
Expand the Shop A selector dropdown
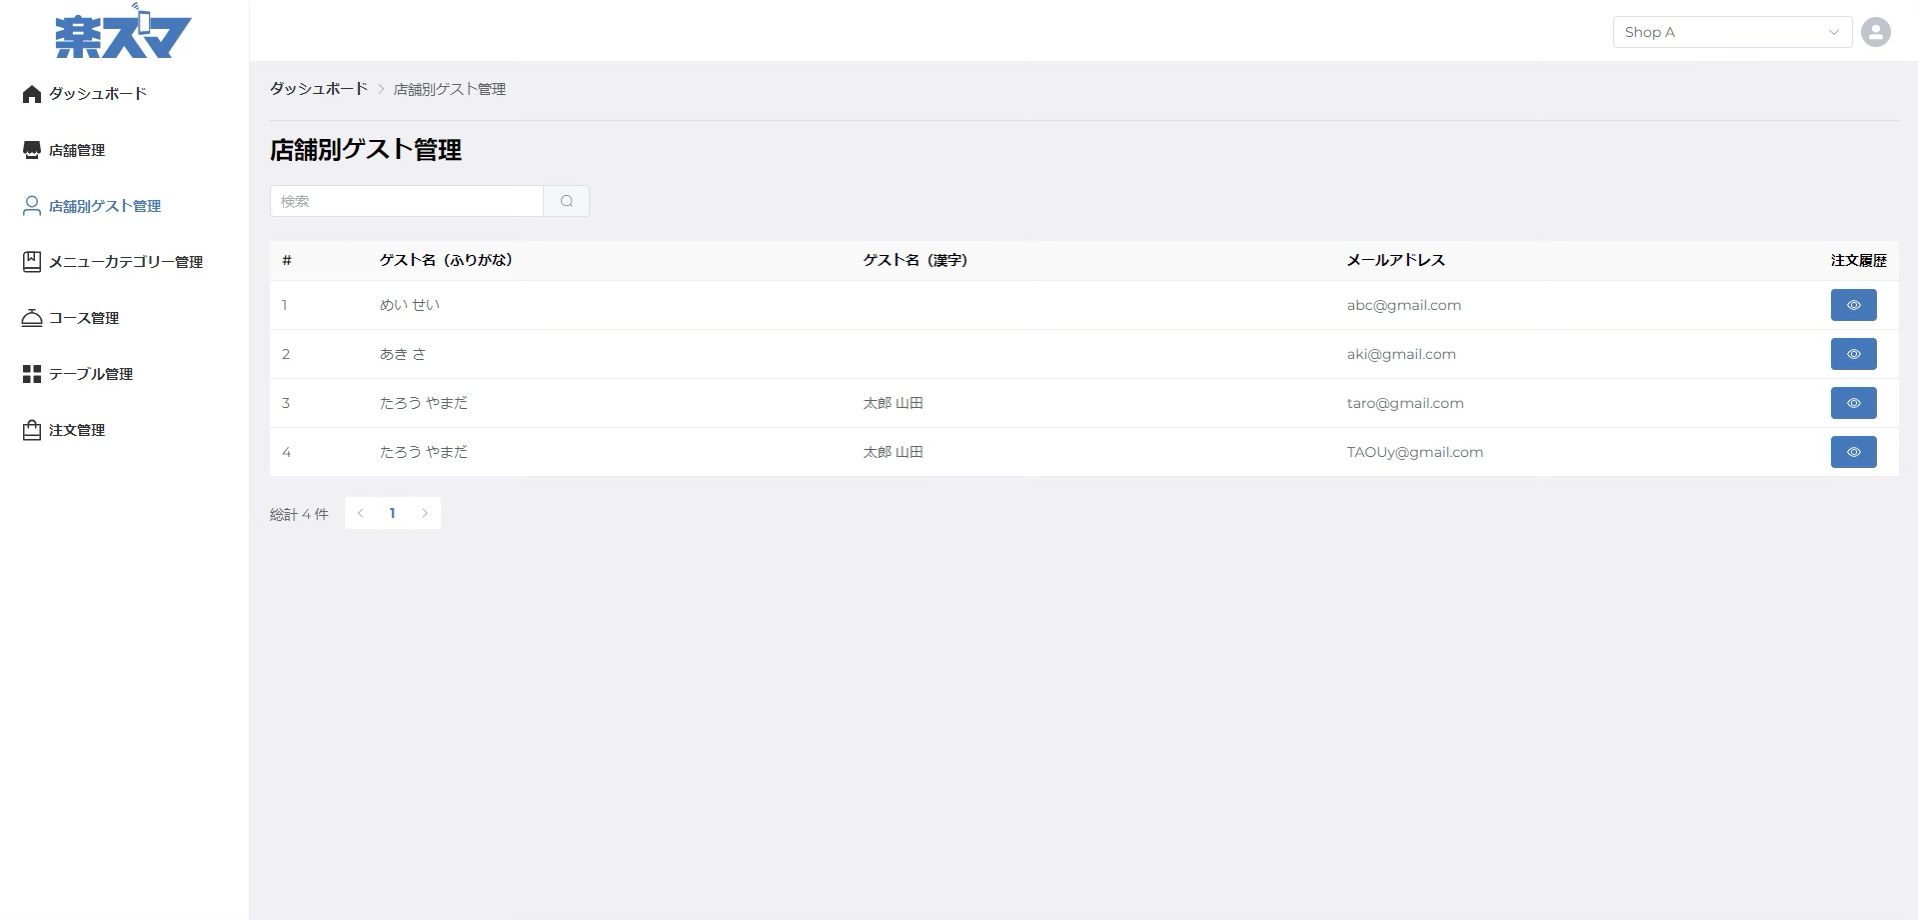1731,32
